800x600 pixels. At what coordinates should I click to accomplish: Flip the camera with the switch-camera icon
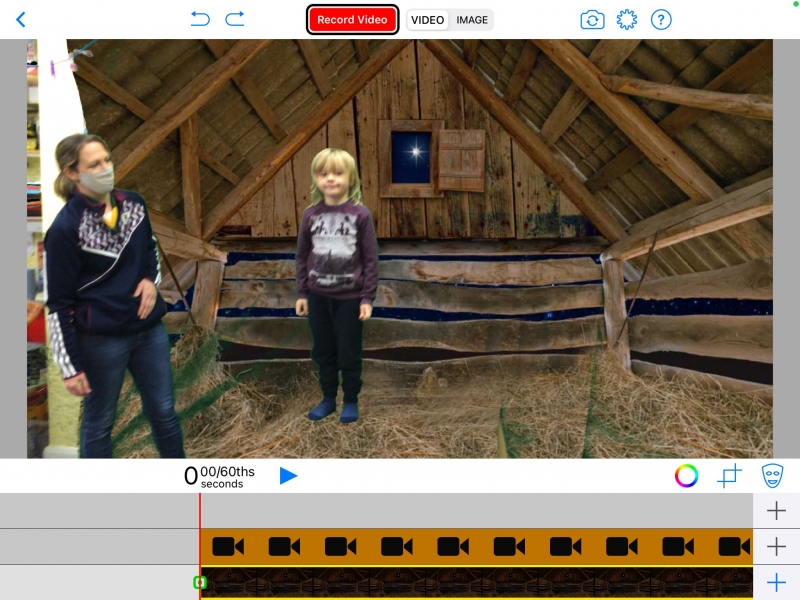pos(593,20)
